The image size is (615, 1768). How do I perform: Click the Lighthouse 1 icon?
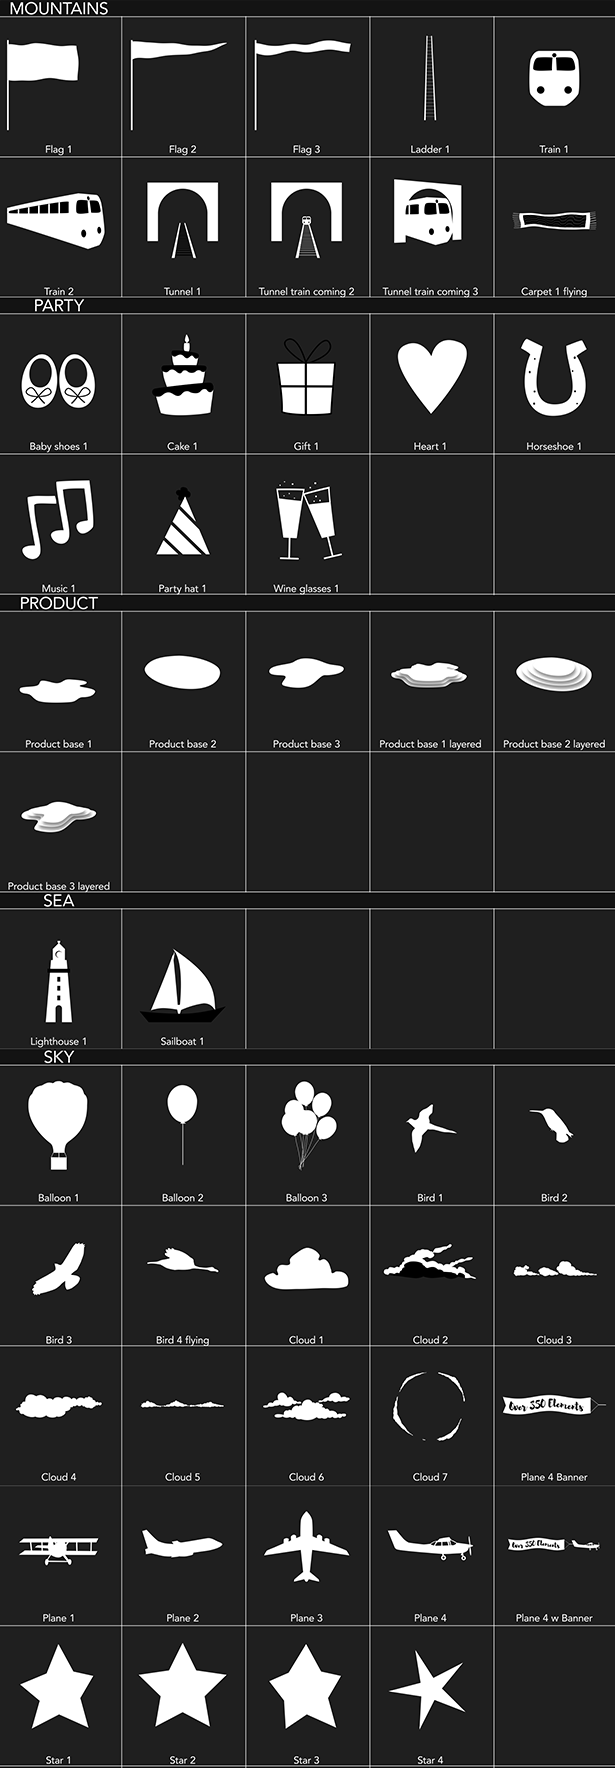pyautogui.click(x=58, y=981)
